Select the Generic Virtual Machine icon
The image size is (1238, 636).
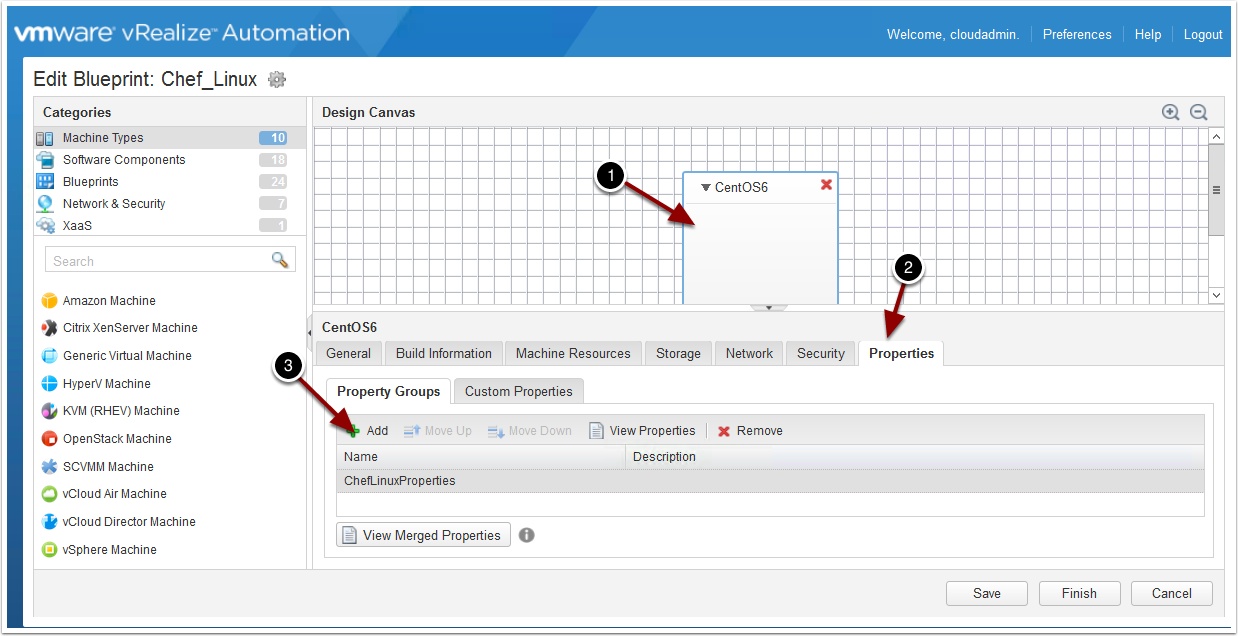pos(49,356)
